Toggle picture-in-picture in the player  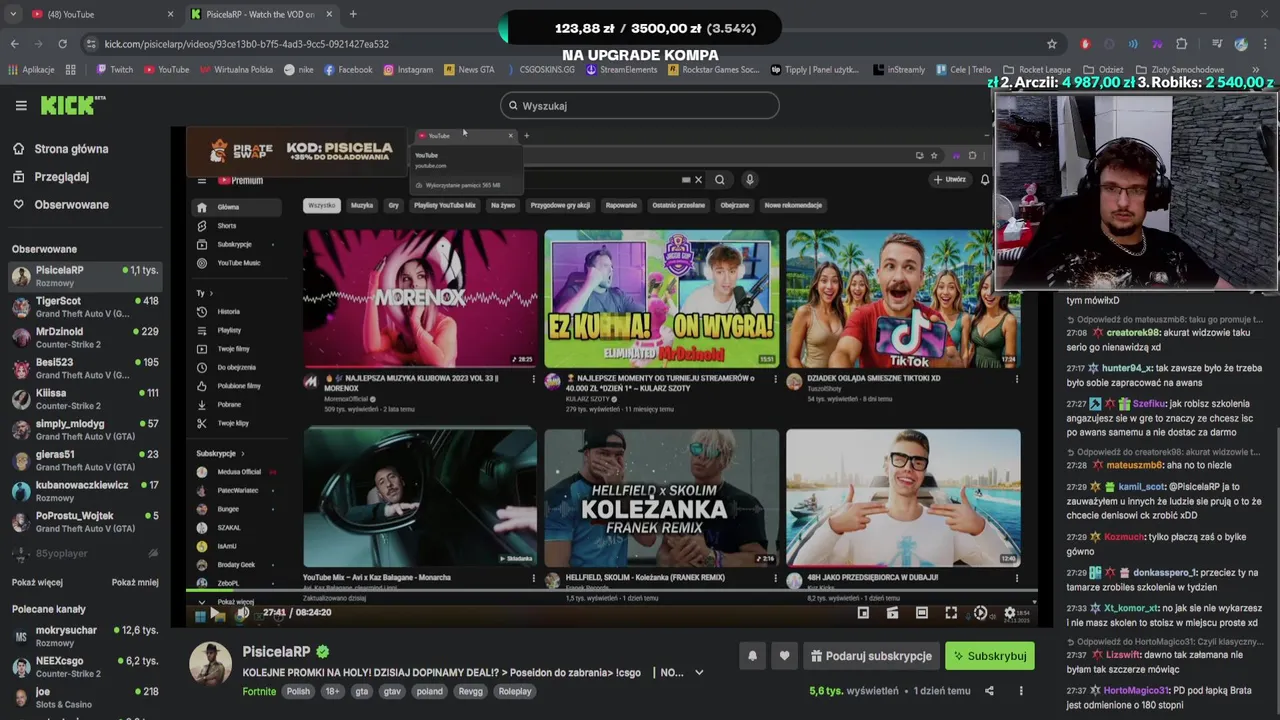click(863, 613)
